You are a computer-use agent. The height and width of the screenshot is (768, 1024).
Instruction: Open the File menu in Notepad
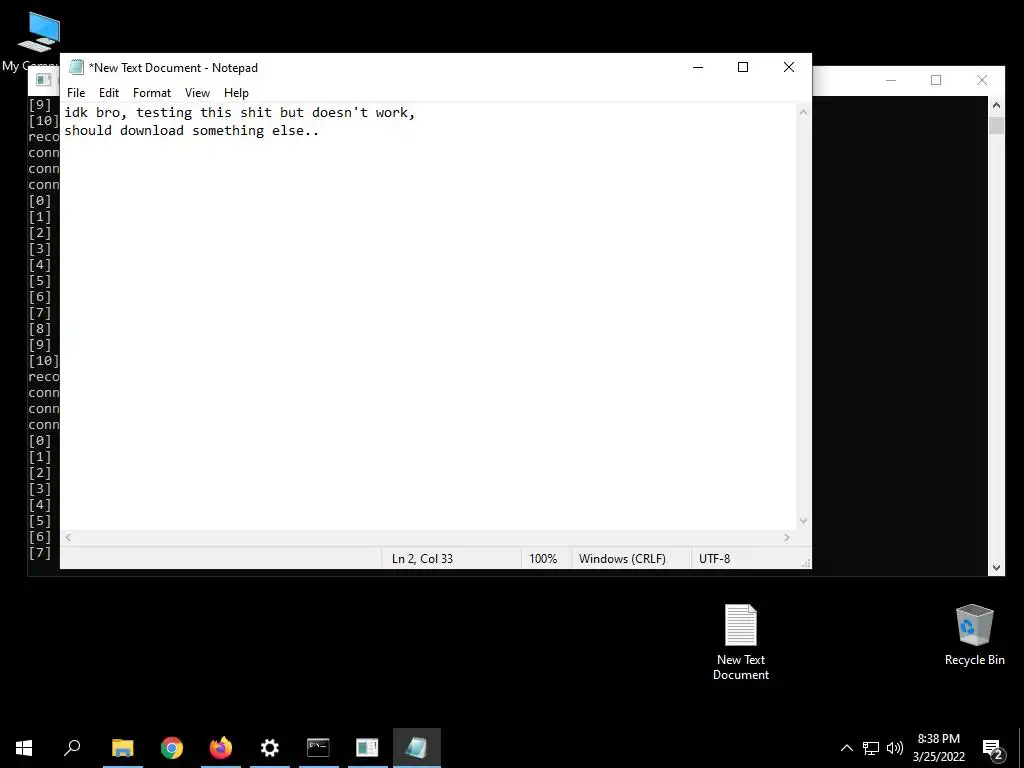click(76, 93)
